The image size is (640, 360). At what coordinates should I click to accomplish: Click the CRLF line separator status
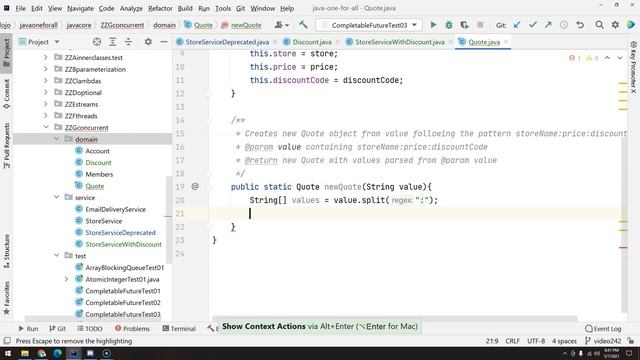point(512,341)
